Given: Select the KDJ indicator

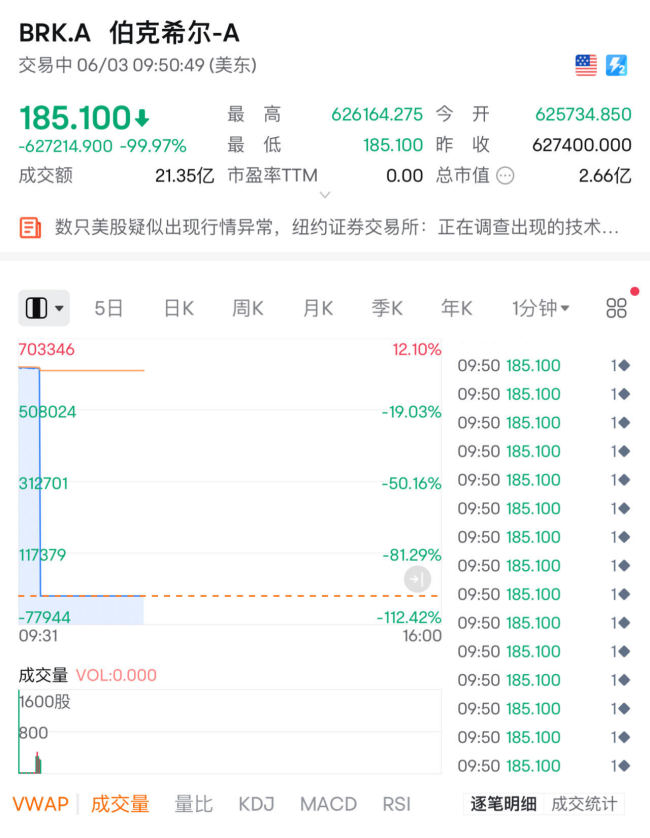Looking at the screenshot, I should [257, 804].
